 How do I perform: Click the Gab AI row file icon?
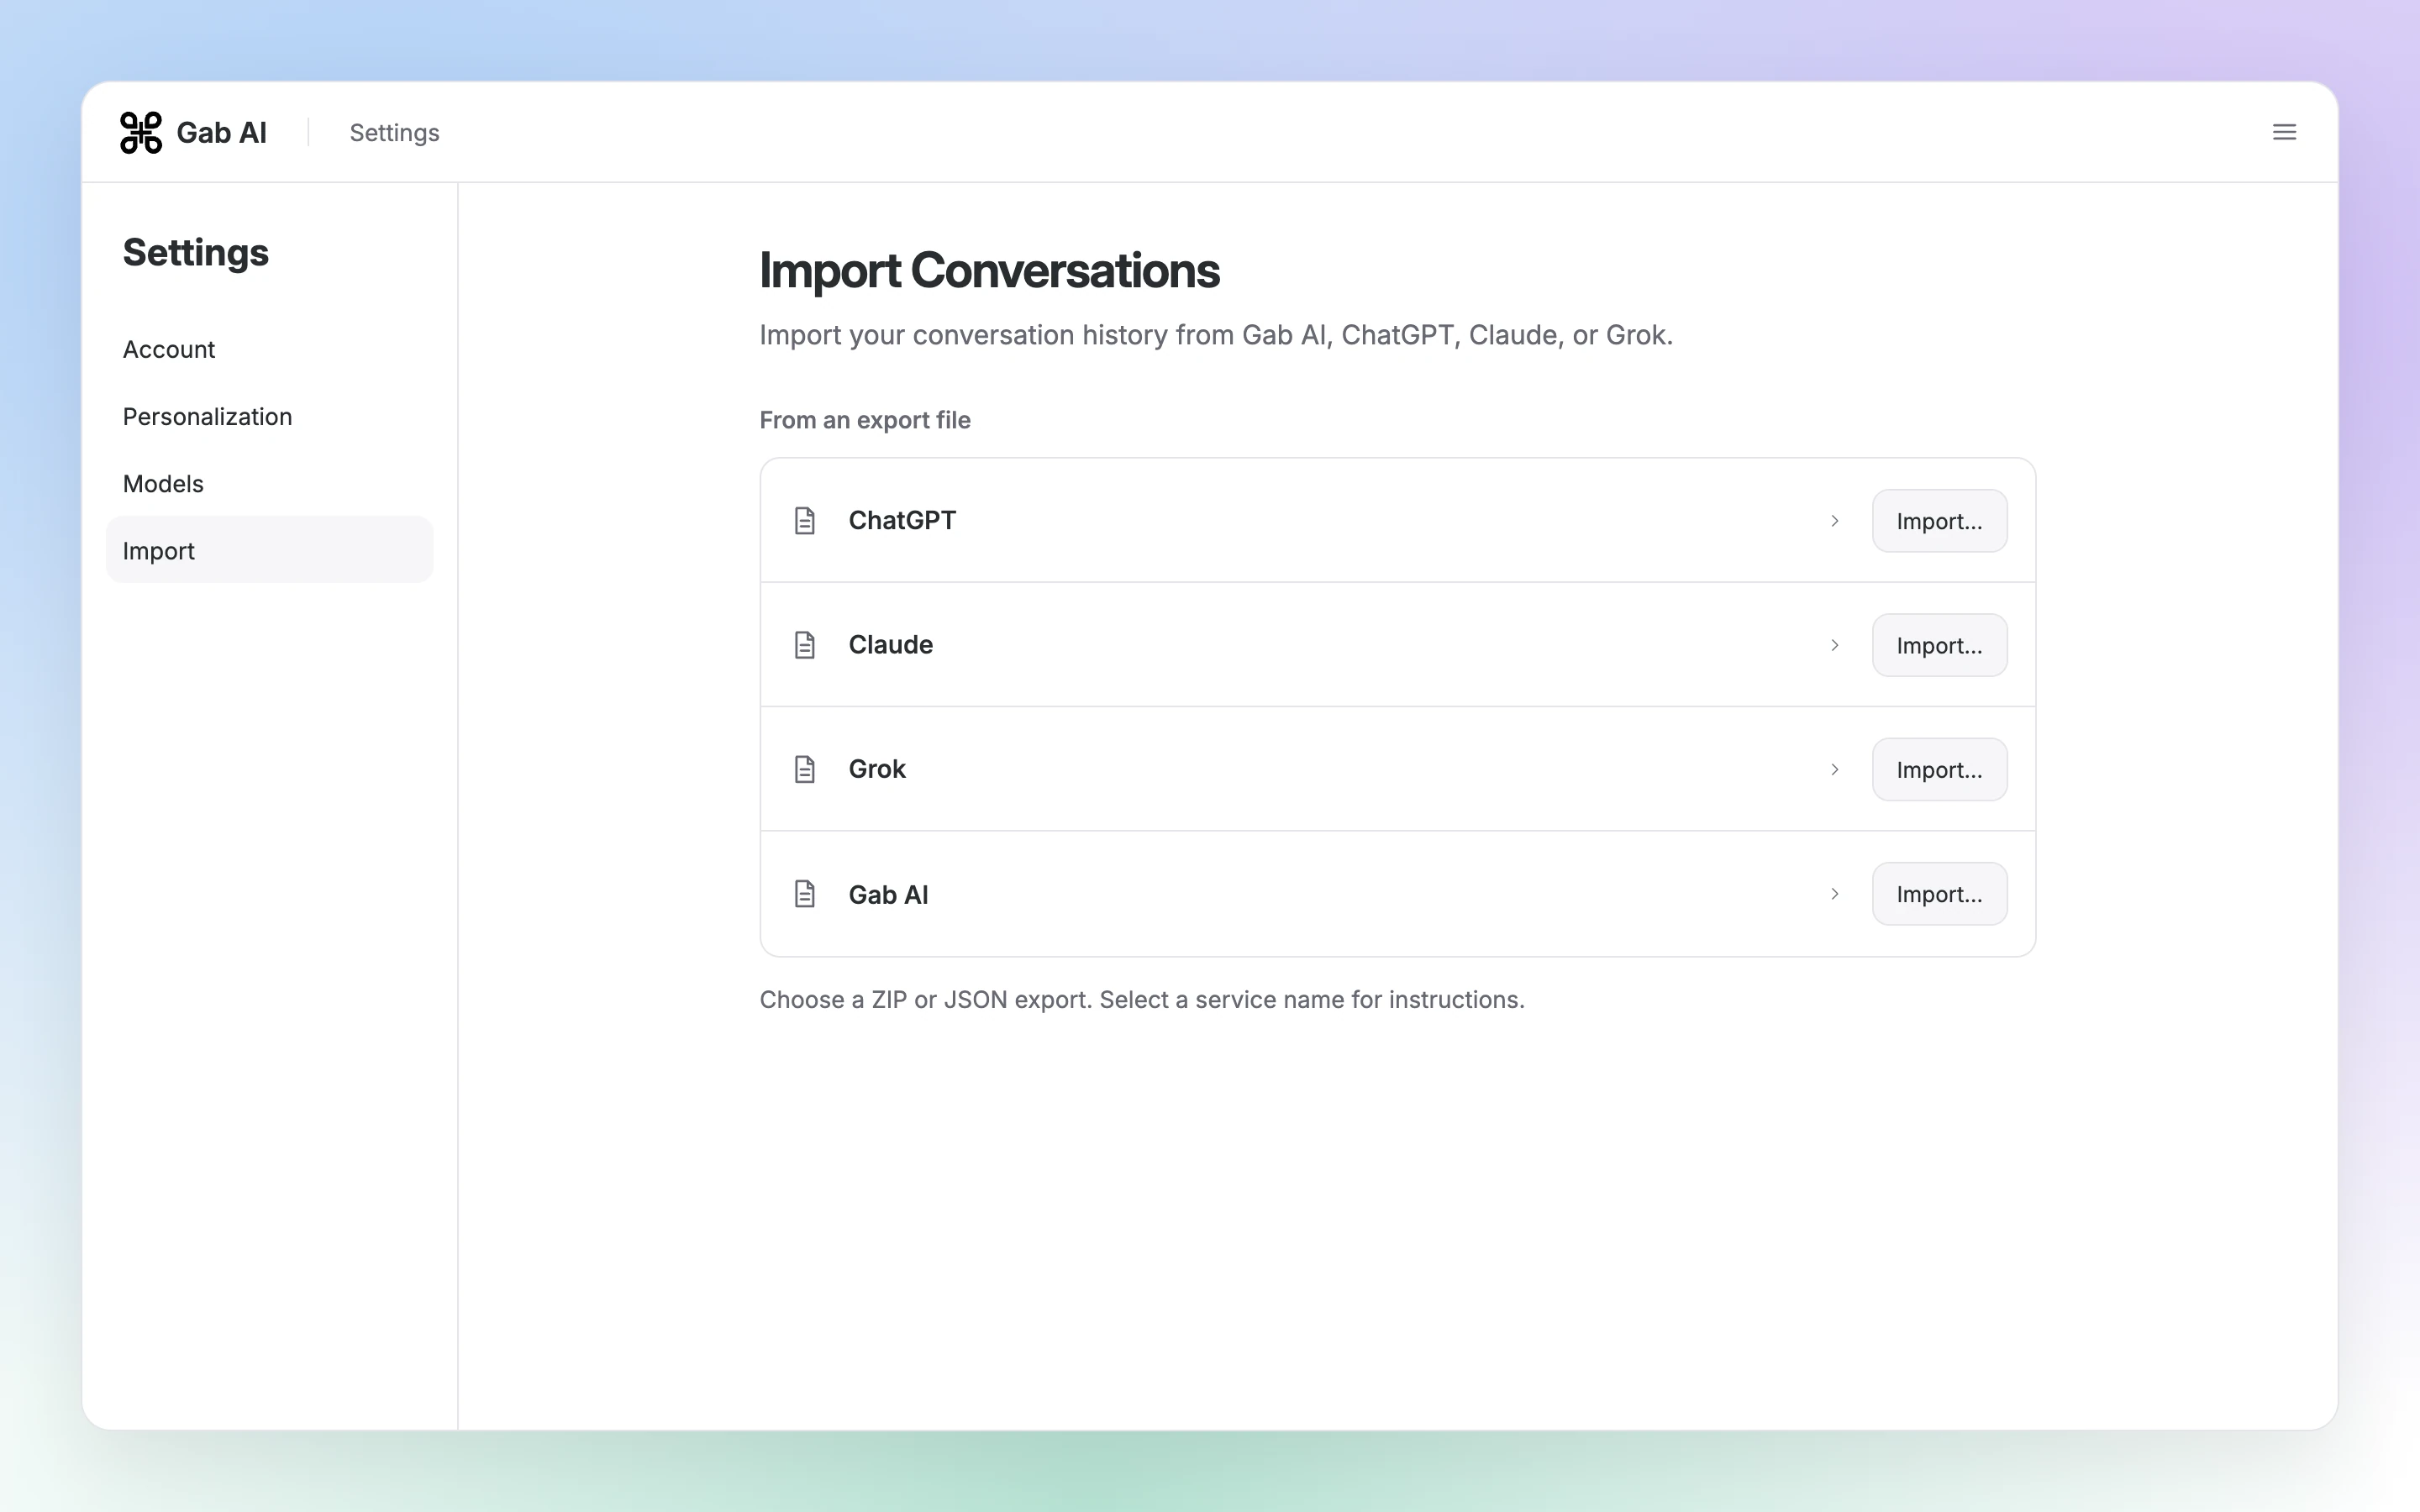[805, 894]
